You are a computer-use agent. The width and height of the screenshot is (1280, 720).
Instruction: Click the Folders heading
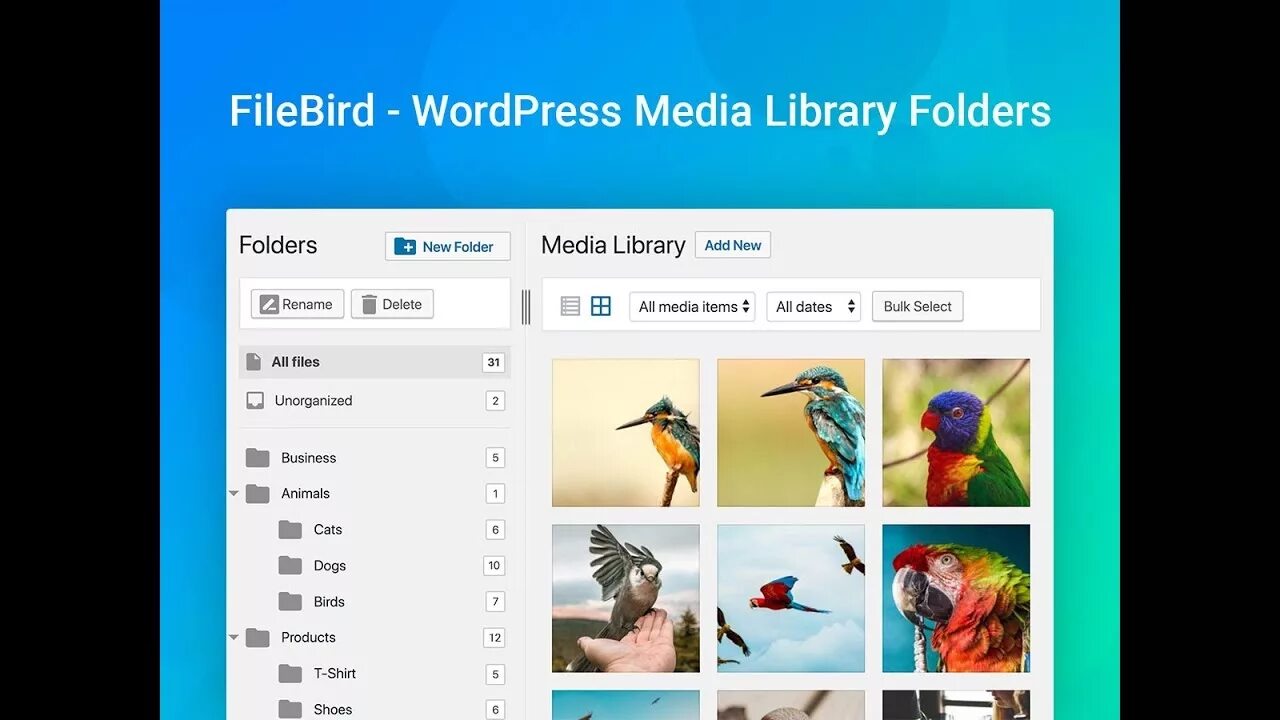(x=278, y=245)
